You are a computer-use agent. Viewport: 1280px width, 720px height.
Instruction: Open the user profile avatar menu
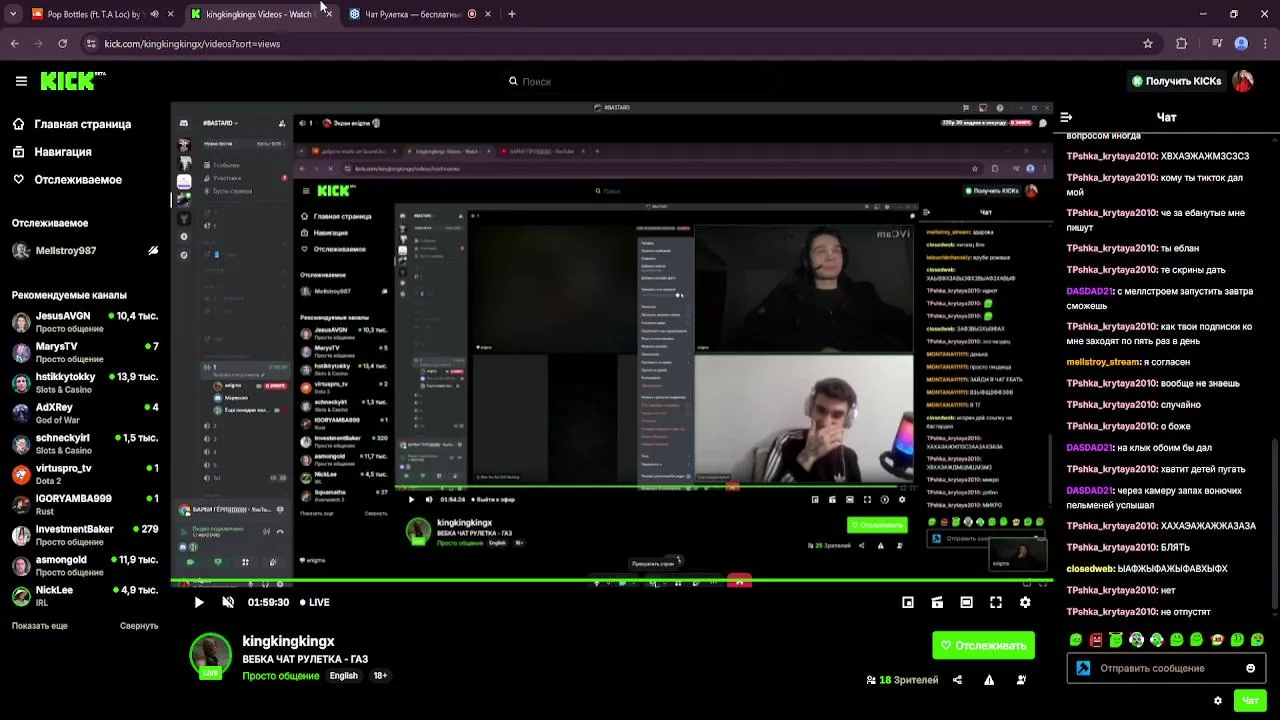pos(1243,81)
